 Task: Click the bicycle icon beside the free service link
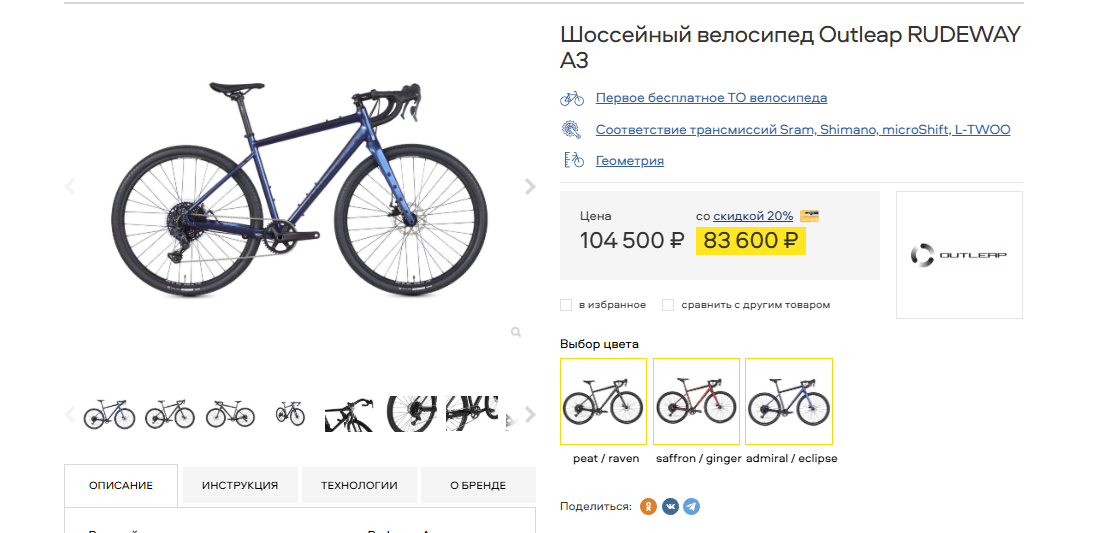click(572, 98)
